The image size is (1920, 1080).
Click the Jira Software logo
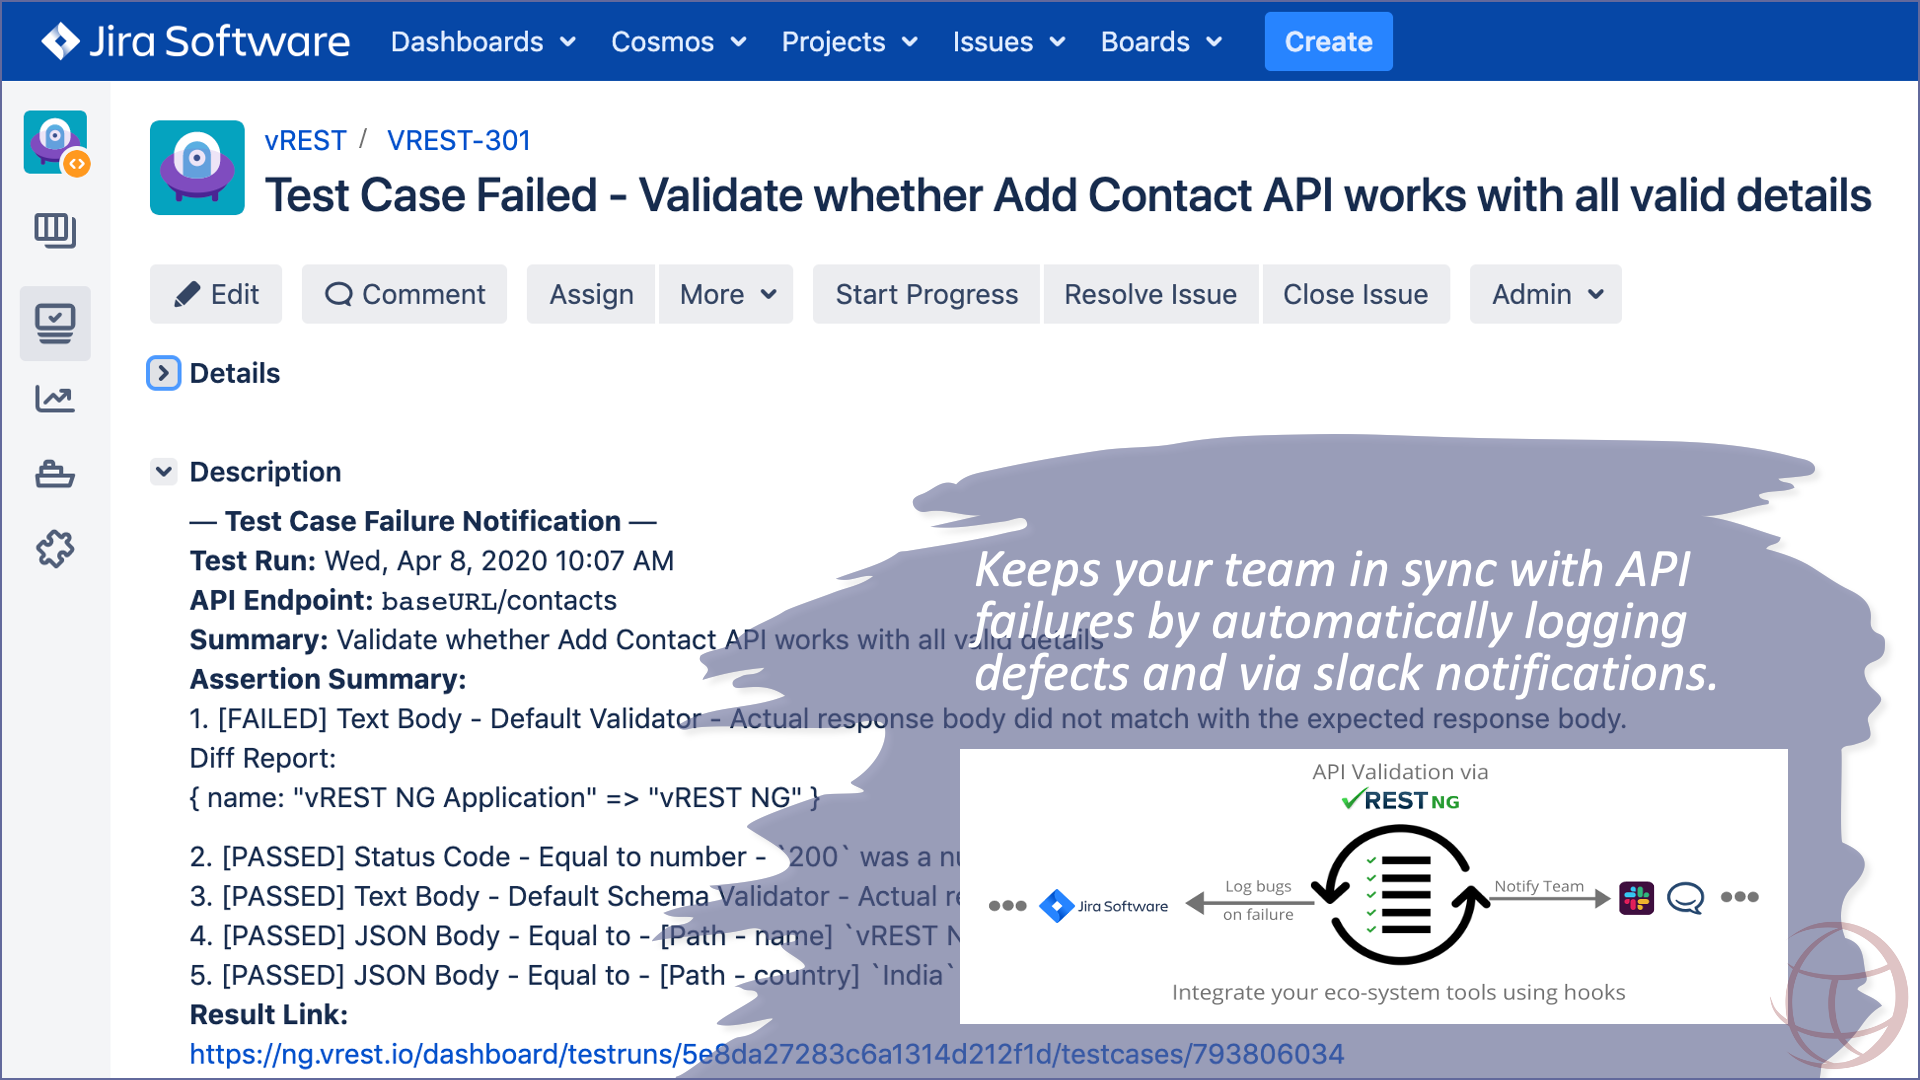(x=195, y=41)
